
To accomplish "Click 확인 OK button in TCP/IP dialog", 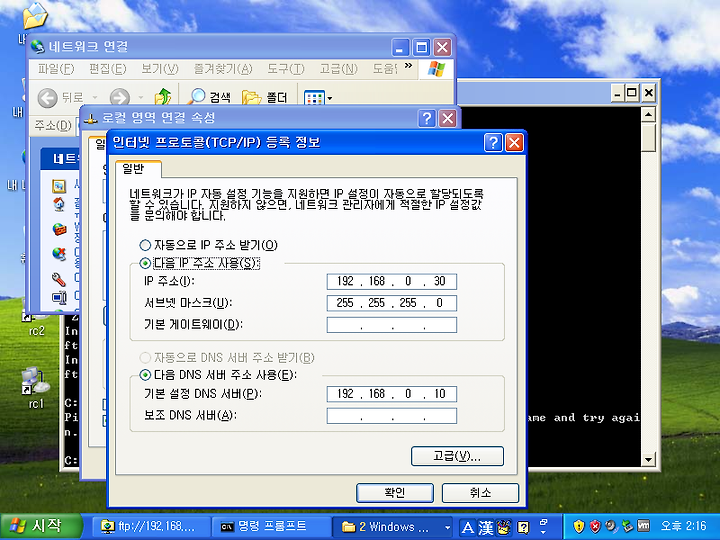I will click(x=395, y=493).
